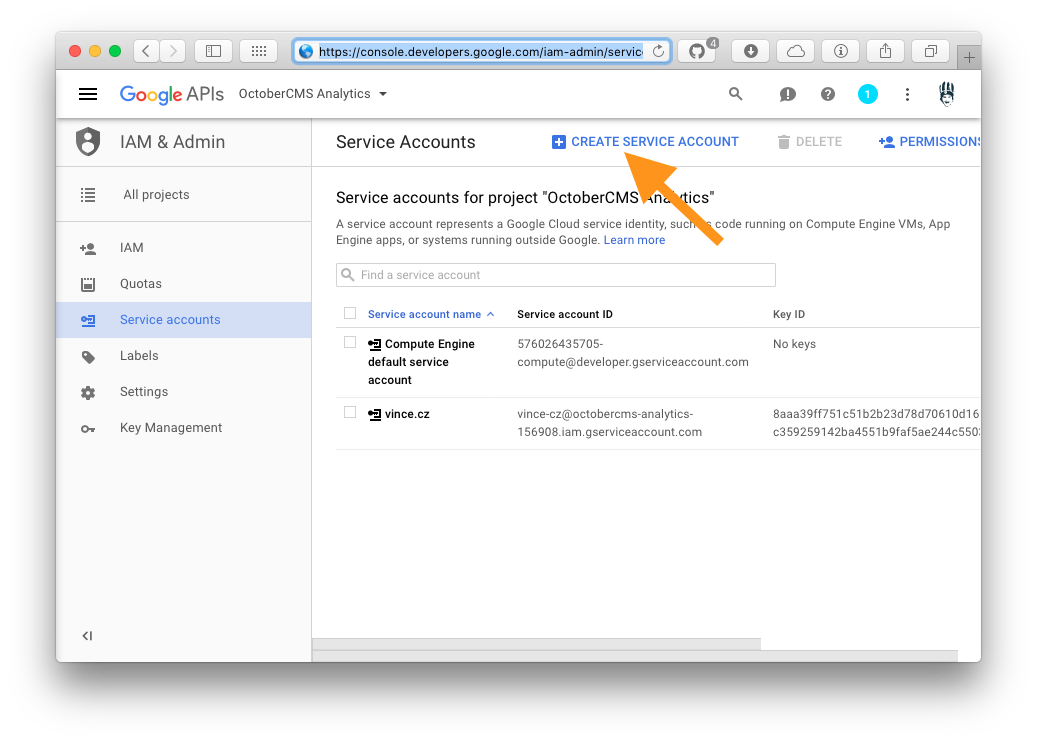
Task: Open the OctoberCMS Analytics project dropdown
Action: click(313, 94)
